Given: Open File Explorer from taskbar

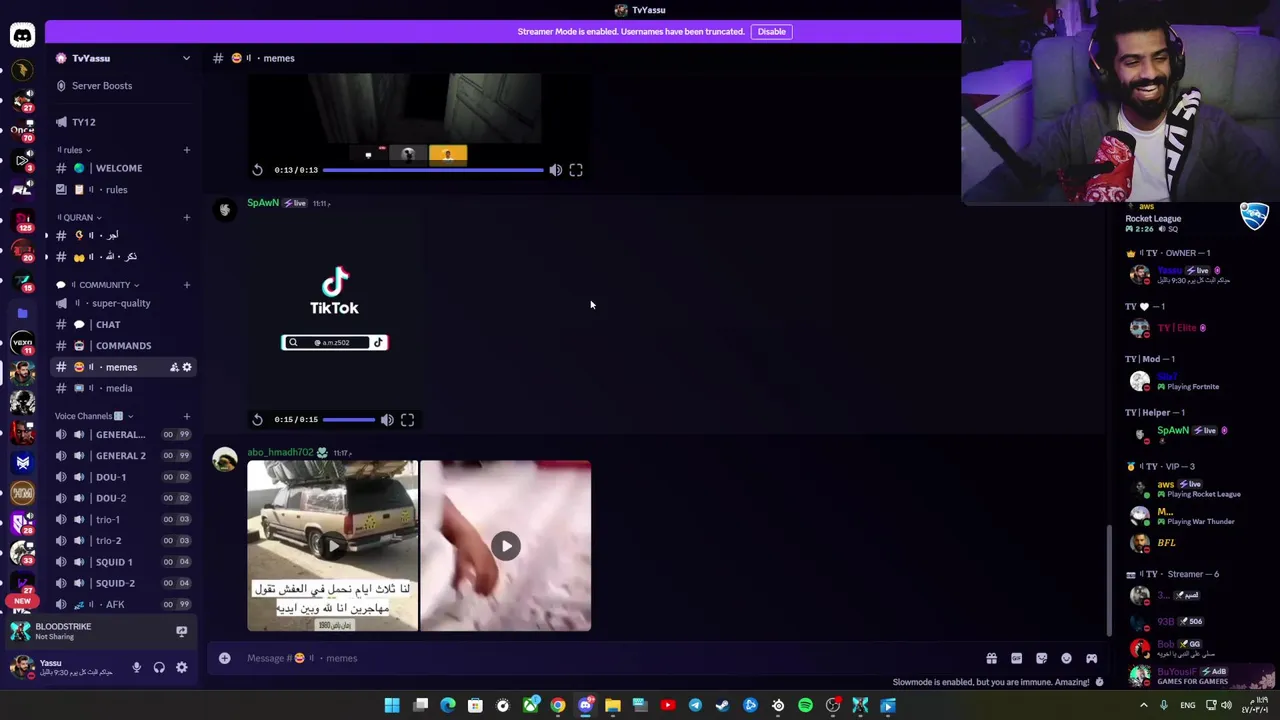Looking at the screenshot, I should (612, 706).
